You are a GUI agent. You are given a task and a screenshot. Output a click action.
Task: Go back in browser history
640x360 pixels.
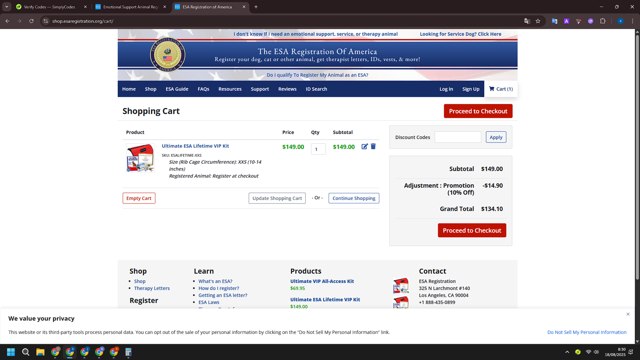click(x=7, y=21)
